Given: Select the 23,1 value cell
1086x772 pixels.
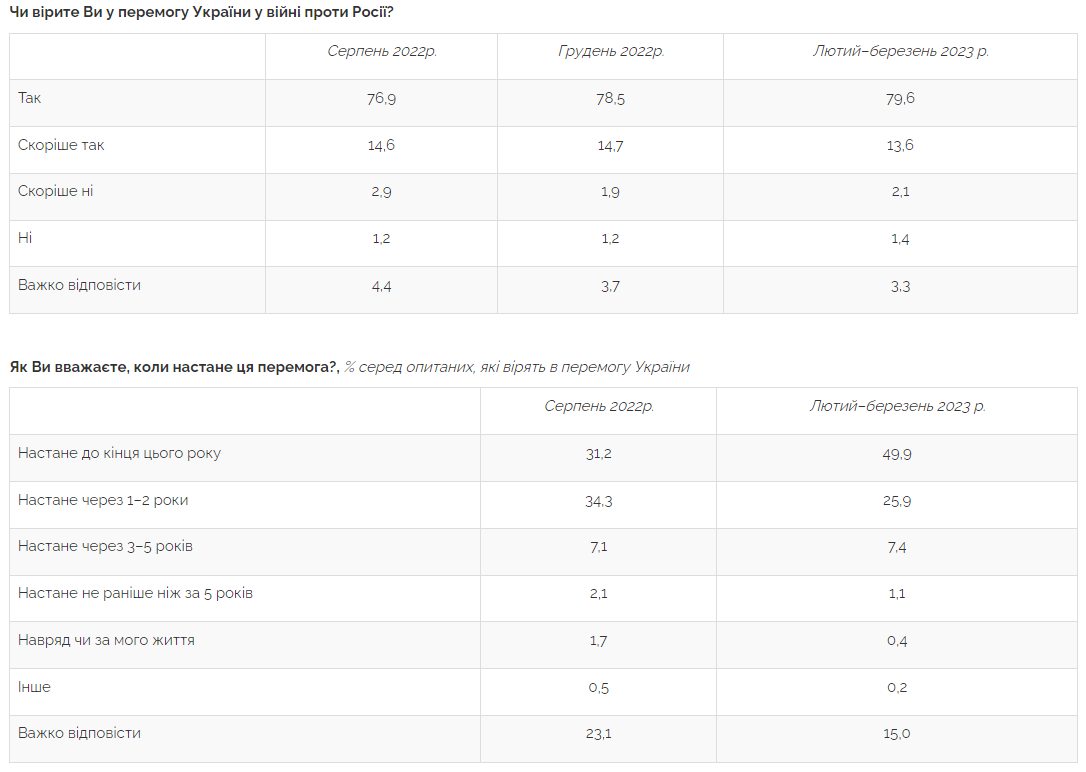Looking at the screenshot, I should 598,734.
